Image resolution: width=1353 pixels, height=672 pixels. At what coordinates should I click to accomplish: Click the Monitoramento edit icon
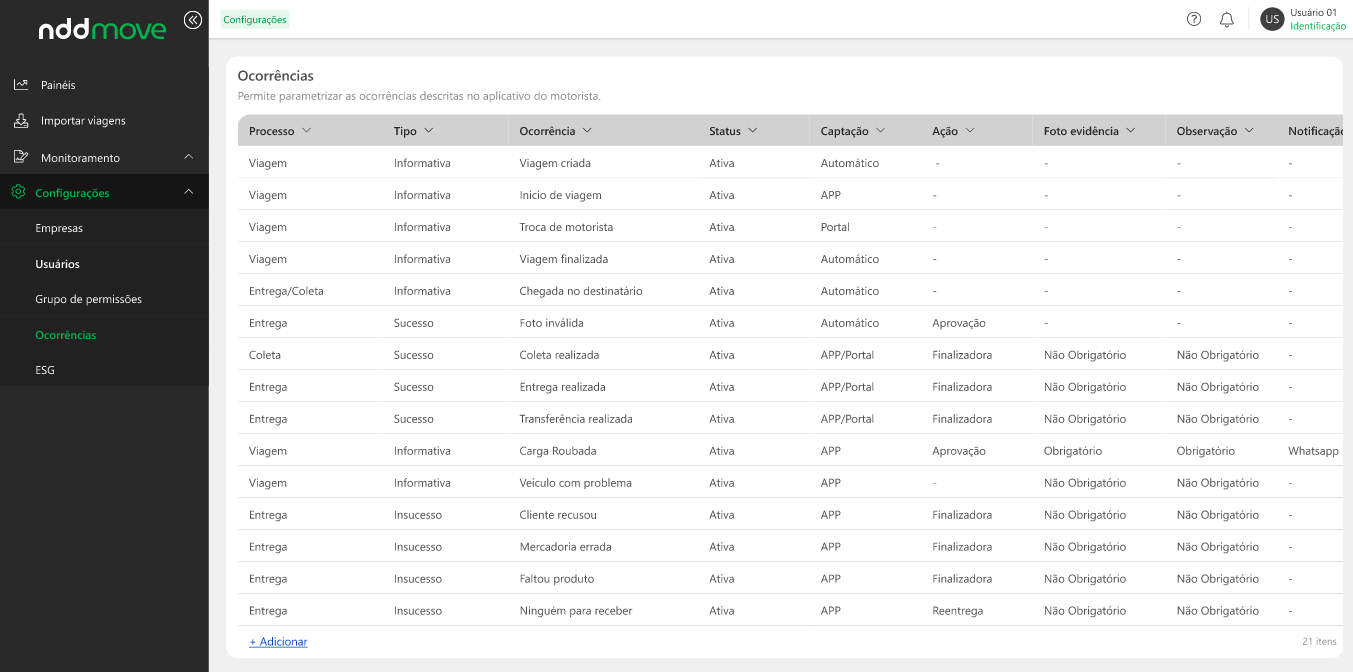pyautogui.click(x=21, y=157)
